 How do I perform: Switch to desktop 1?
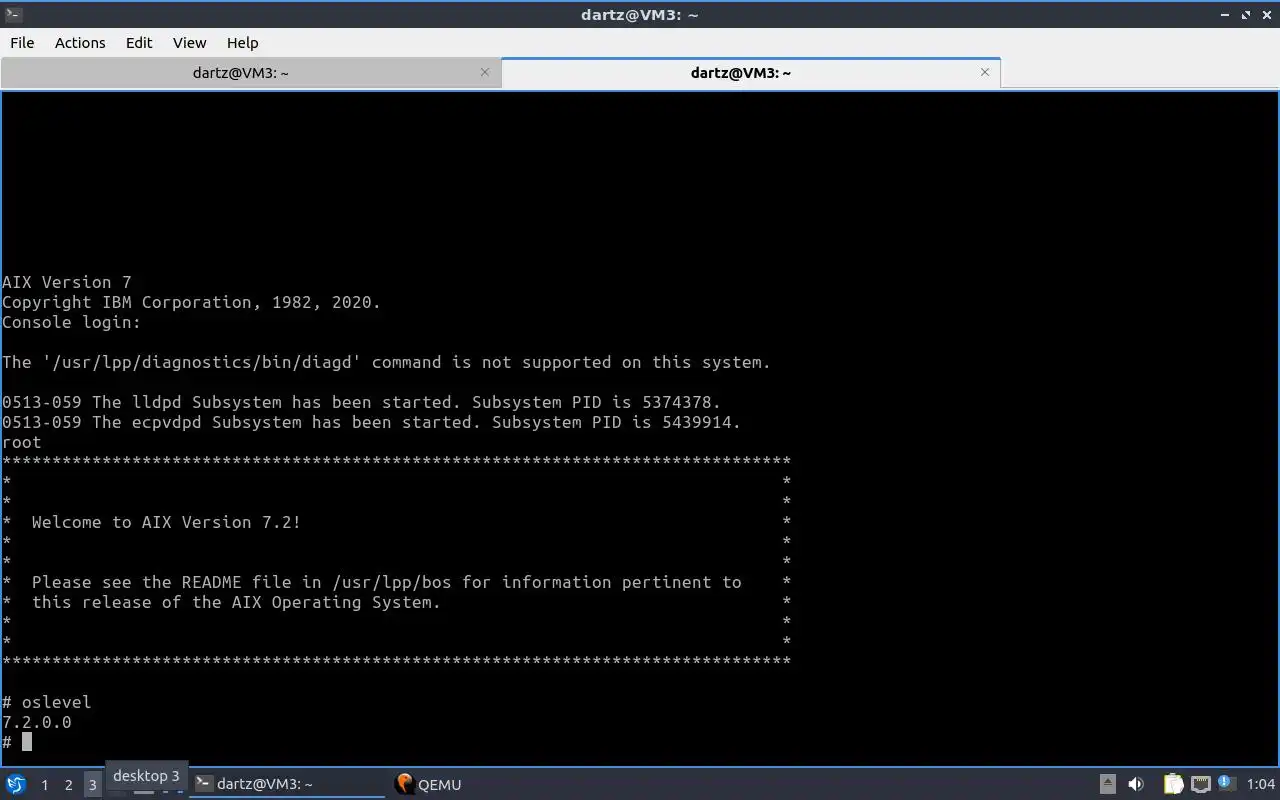pos(44,785)
